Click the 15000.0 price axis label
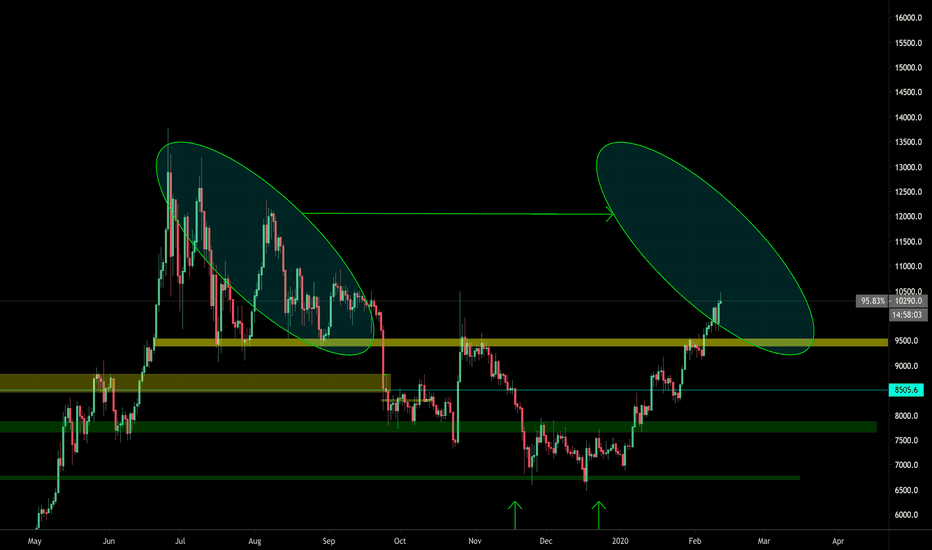Image resolution: width=932 pixels, height=550 pixels. pyautogui.click(x=908, y=68)
